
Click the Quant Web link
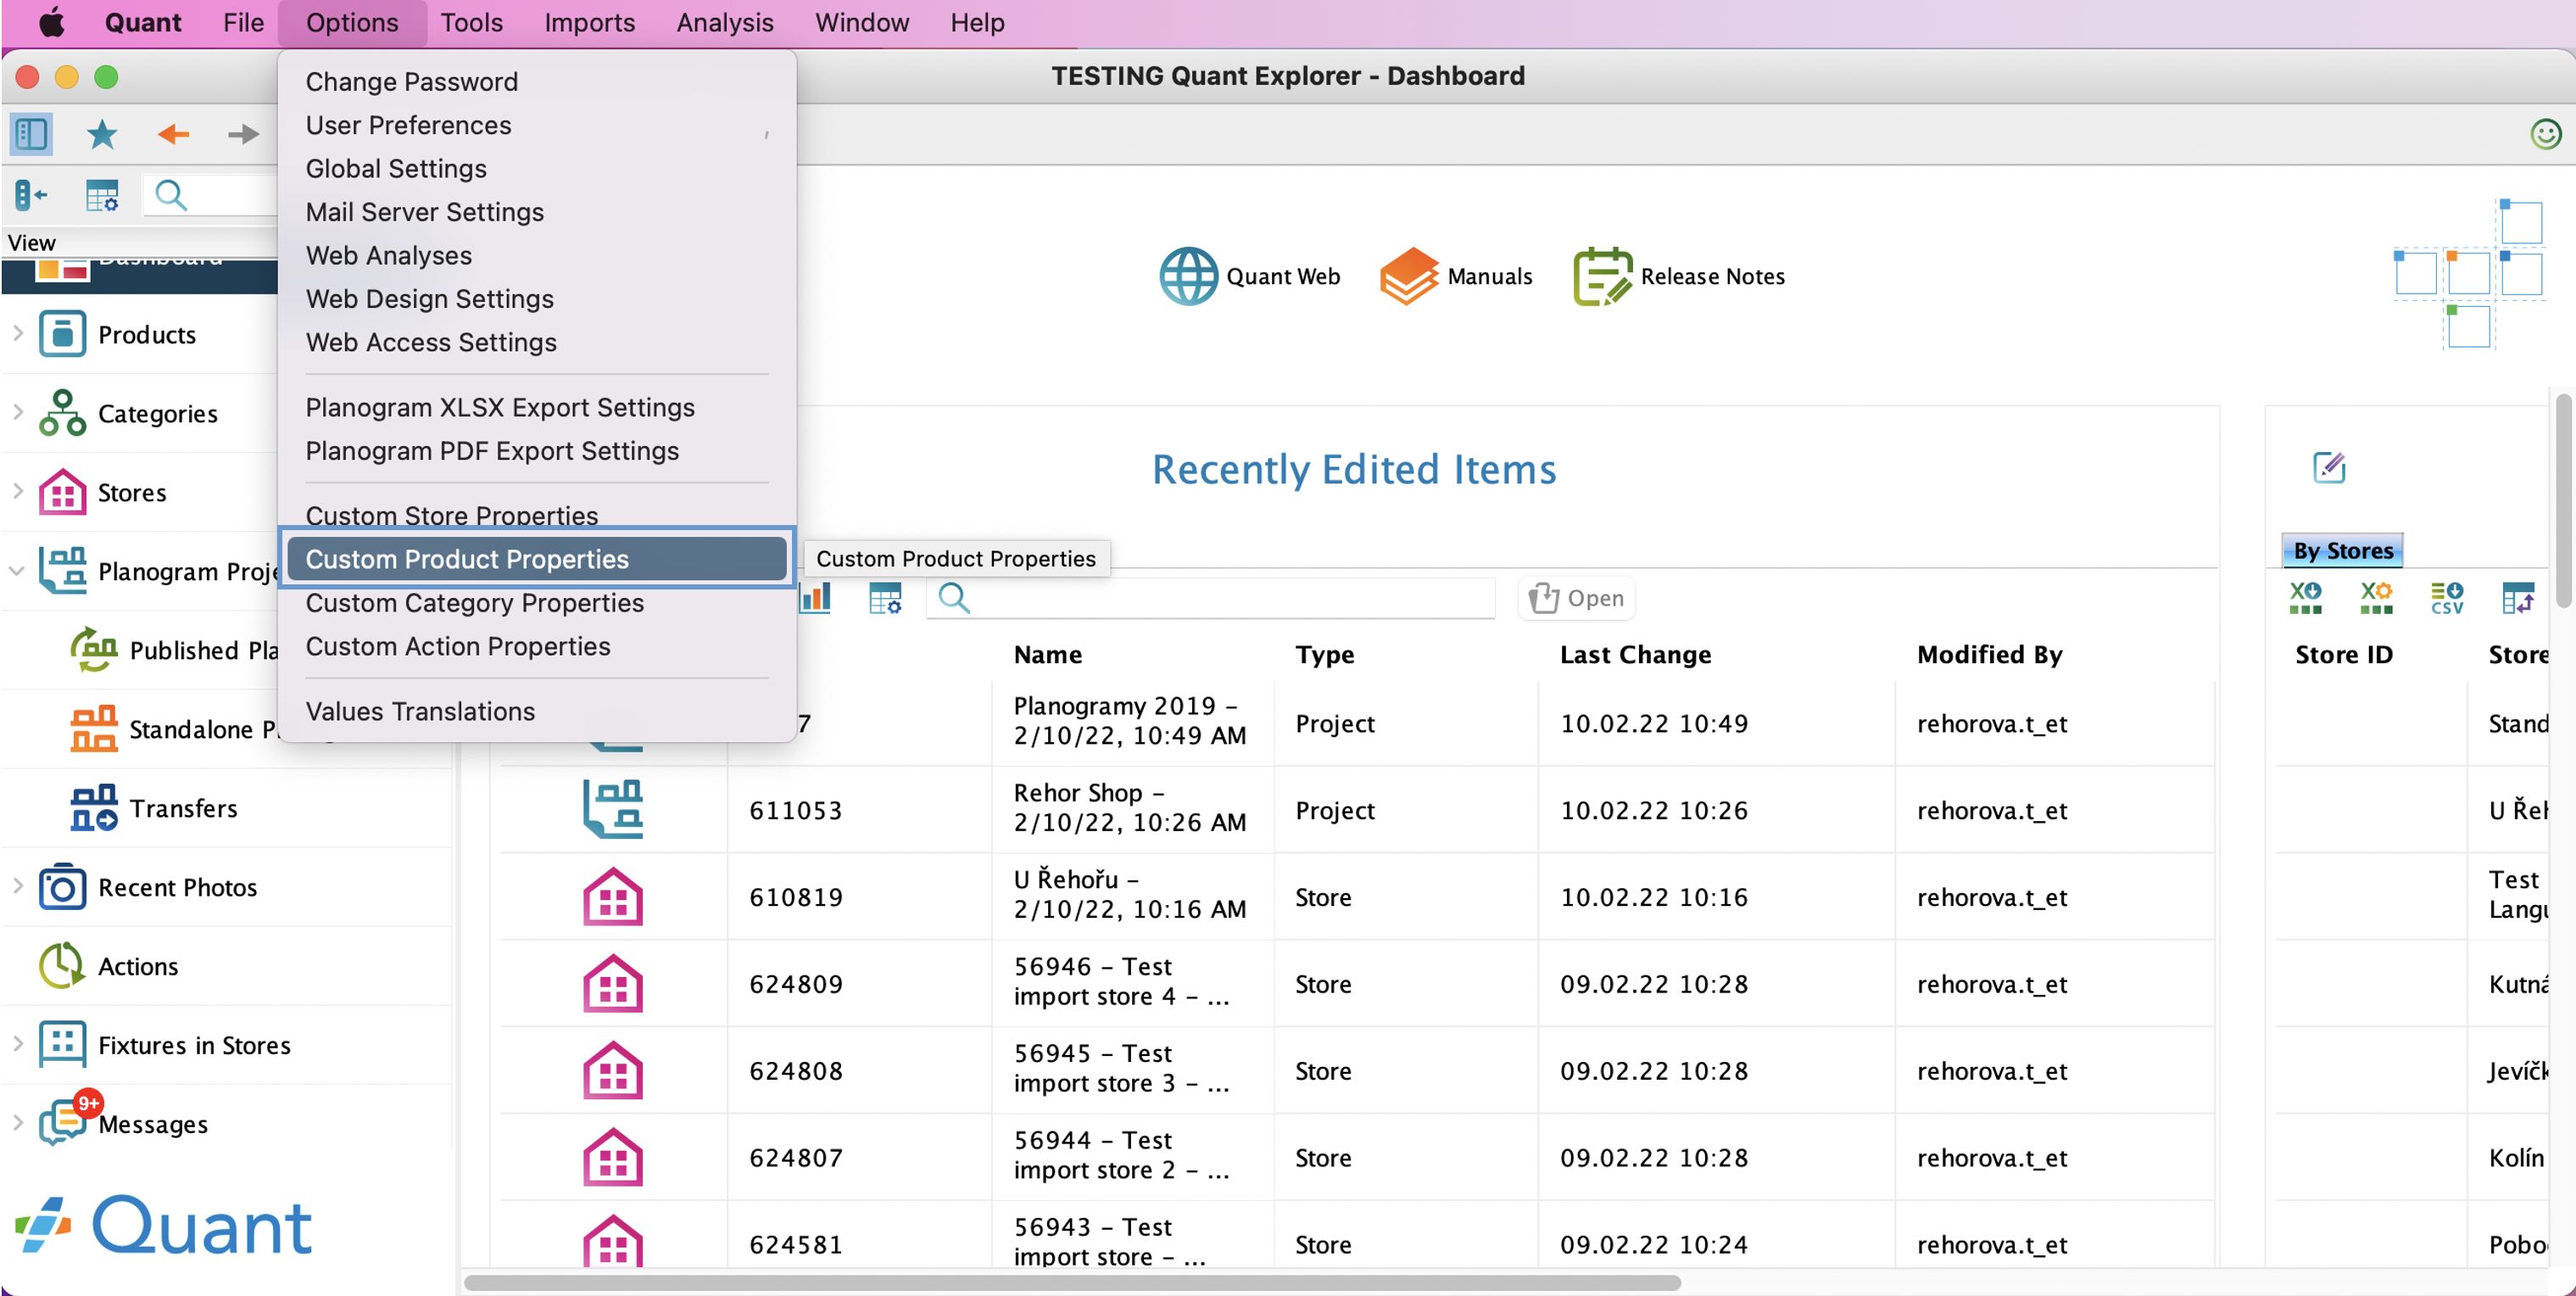pos(1283,276)
